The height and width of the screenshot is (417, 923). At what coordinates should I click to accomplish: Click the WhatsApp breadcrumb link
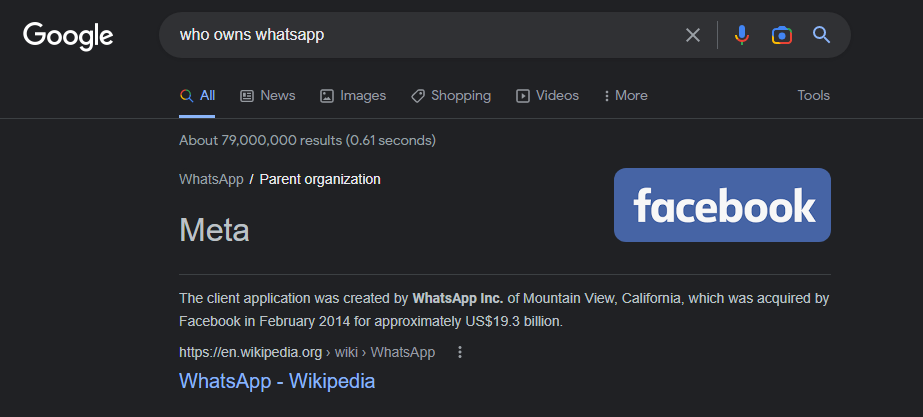pyautogui.click(x=211, y=180)
